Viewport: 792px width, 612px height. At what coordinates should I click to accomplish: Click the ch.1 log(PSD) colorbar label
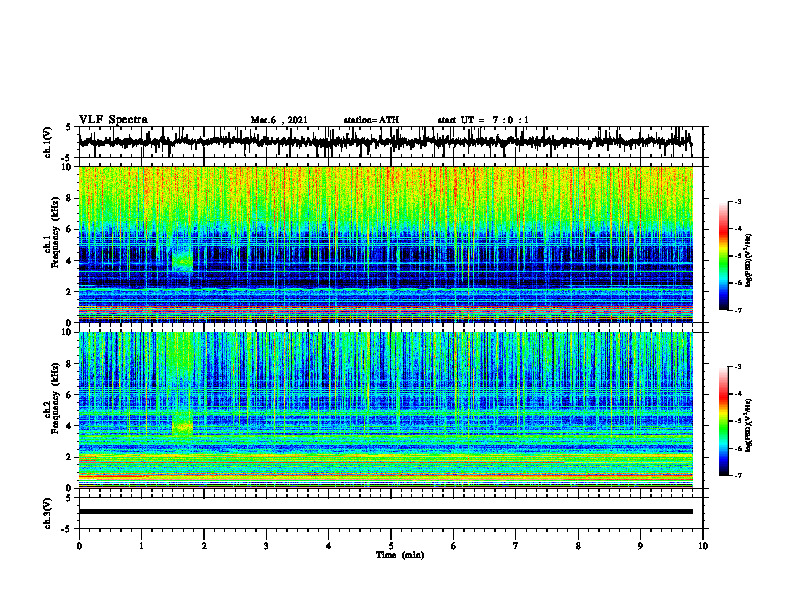[749, 261]
